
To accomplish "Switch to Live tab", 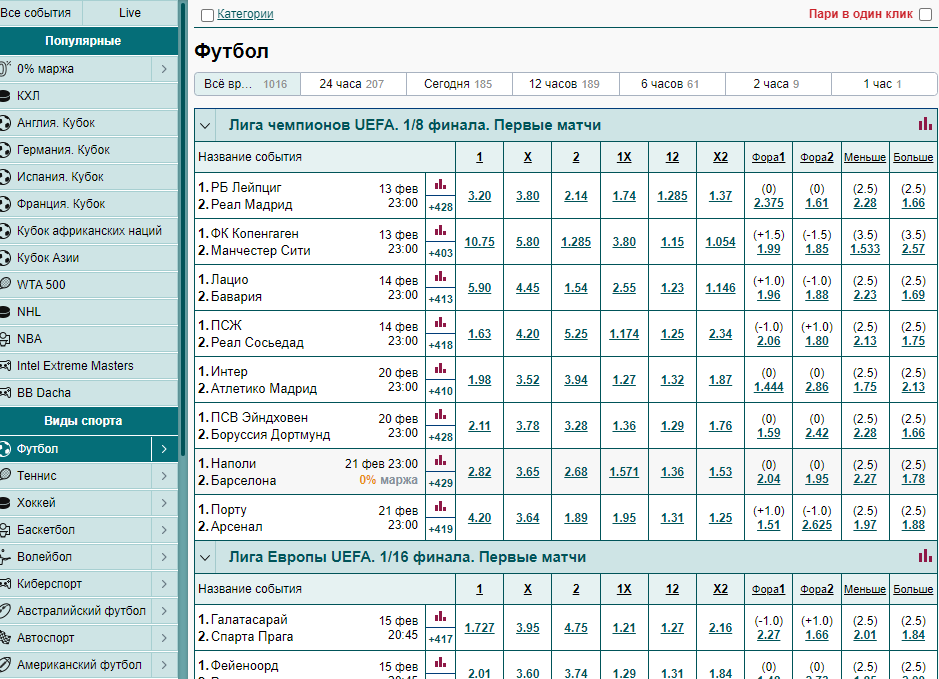I will click(x=130, y=13).
